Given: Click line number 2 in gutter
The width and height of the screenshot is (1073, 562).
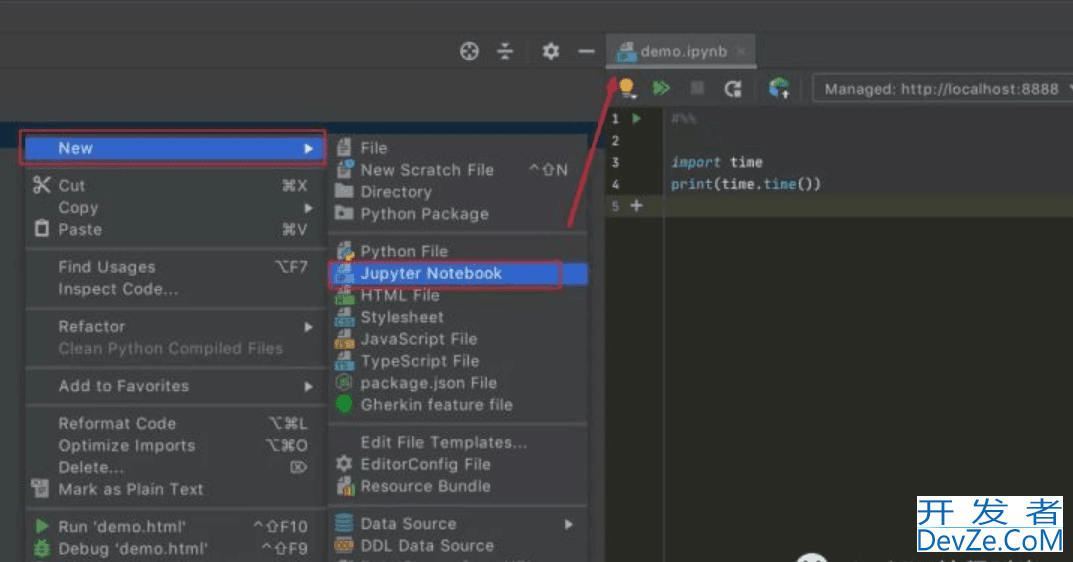Looking at the screenshot, I should 615,140.
